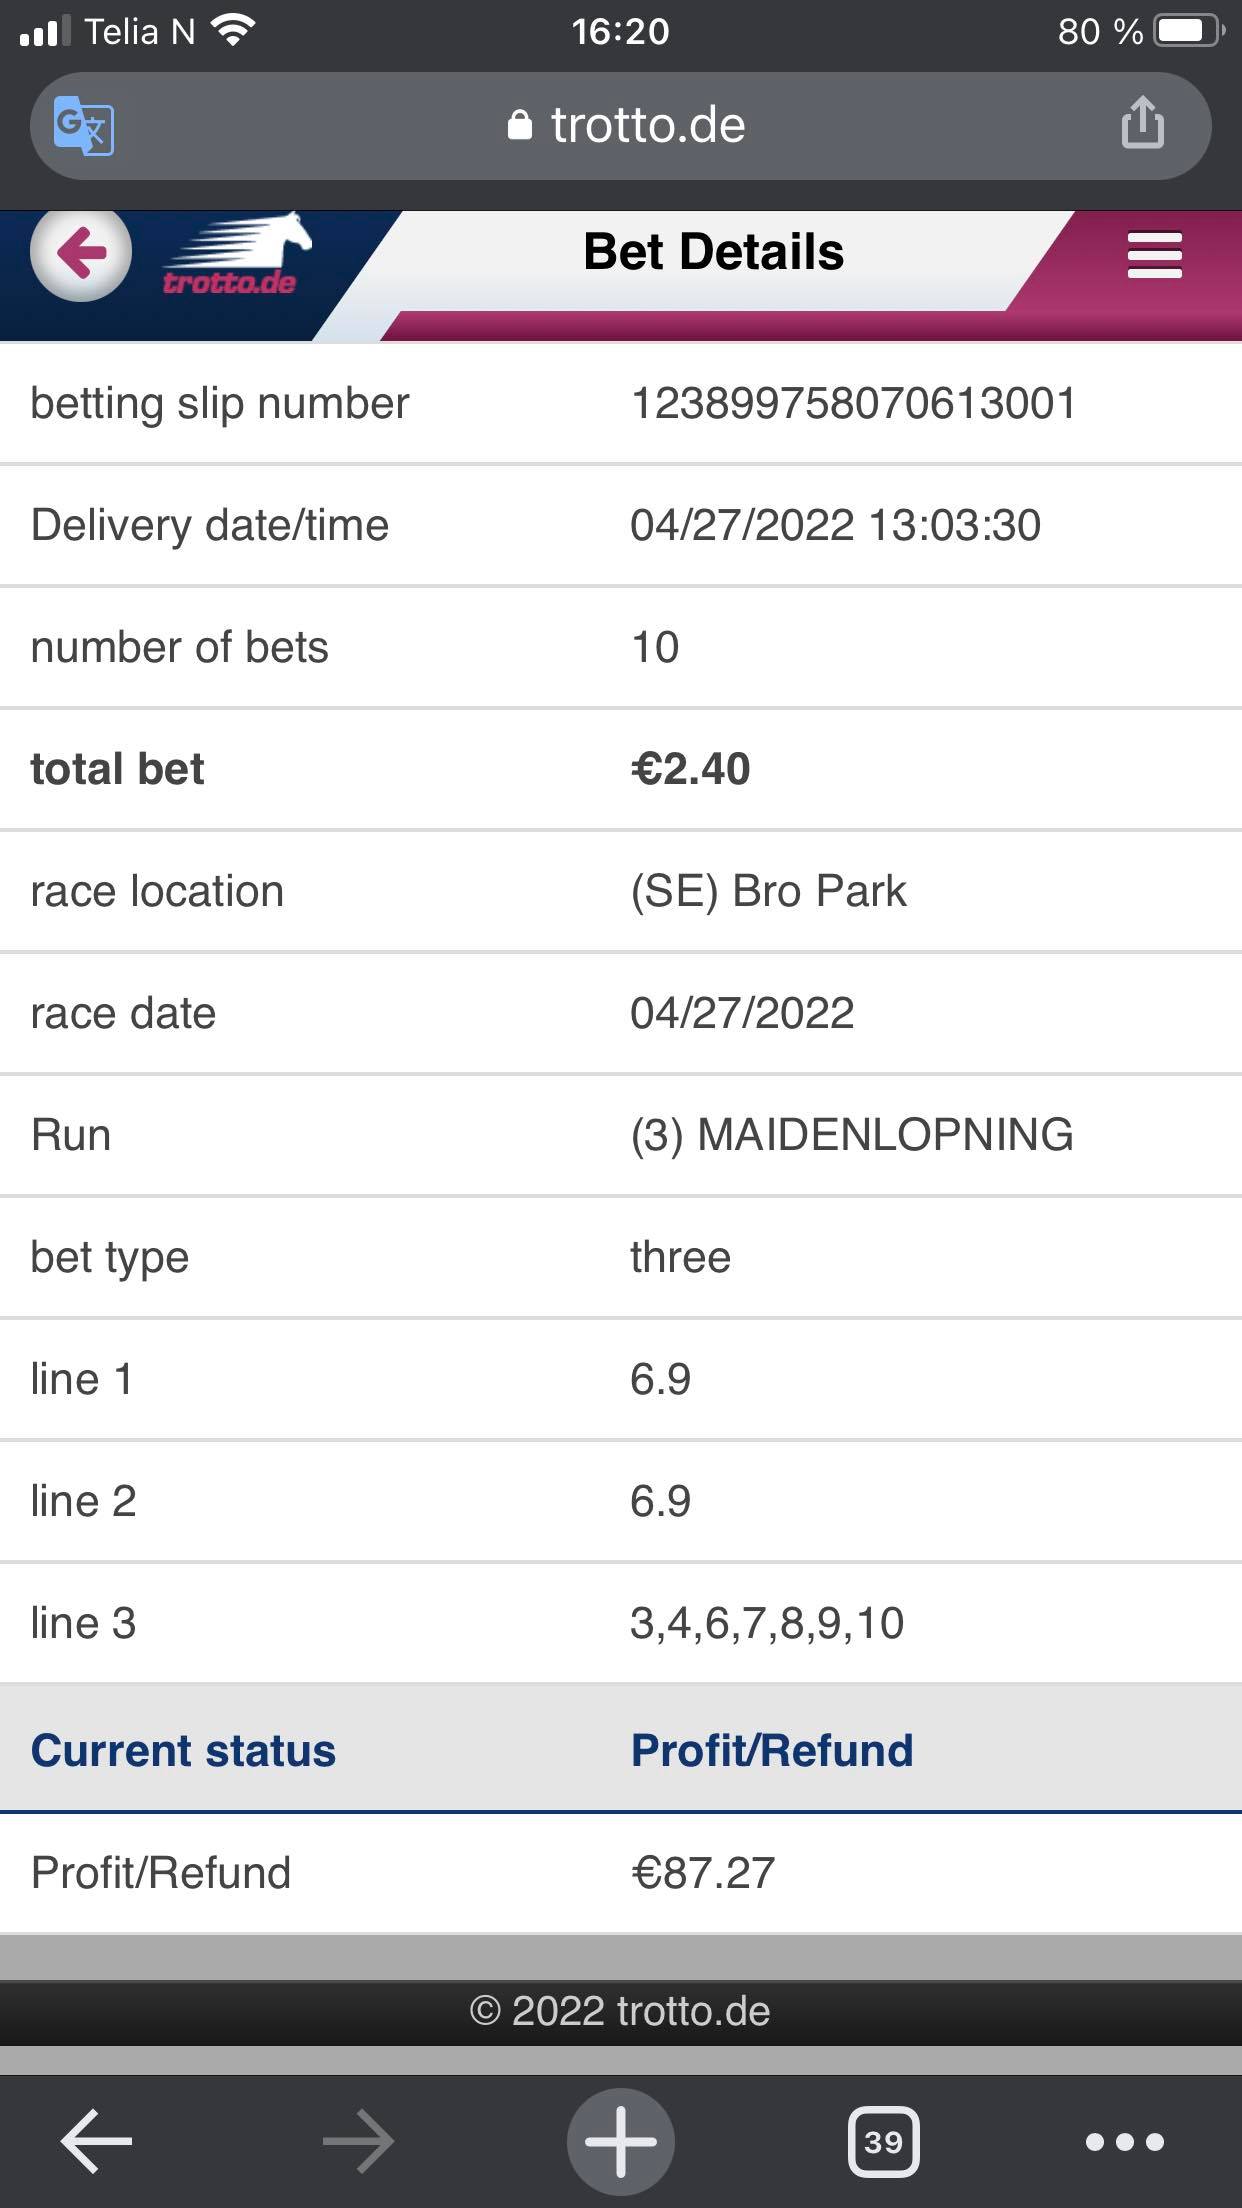Go back using browser back arrow
The image size is (1242, 2208).
click(96, 2141)
